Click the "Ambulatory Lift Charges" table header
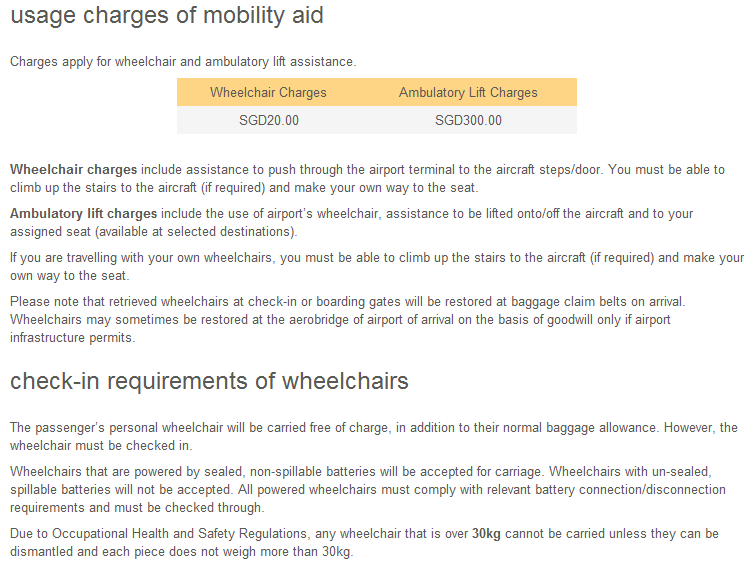 (x=468, y=93)
